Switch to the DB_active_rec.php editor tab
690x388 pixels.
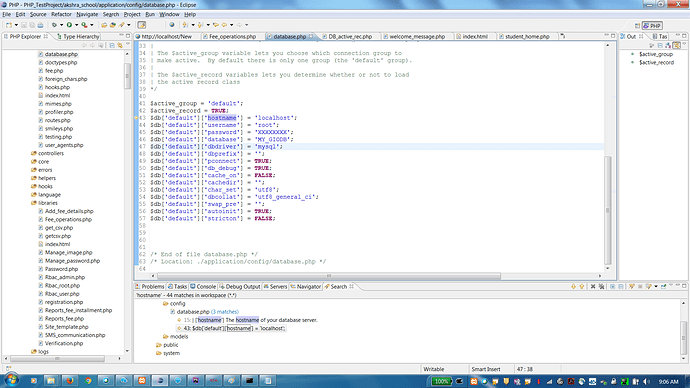[350, 37]
